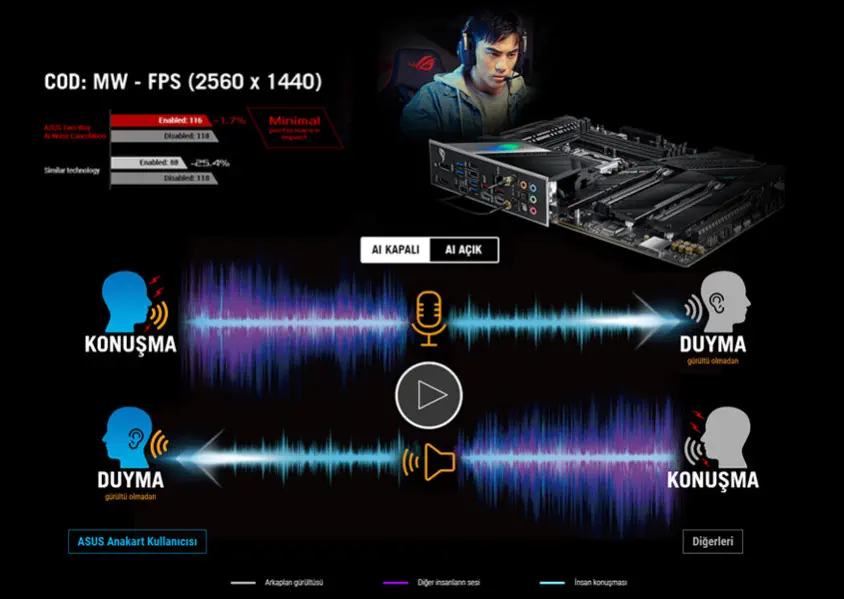The width and height of the screenshot is (844, 599).
Task: Click Arkaplan gürültüsü legend entry
Action: tap(277, 582)
